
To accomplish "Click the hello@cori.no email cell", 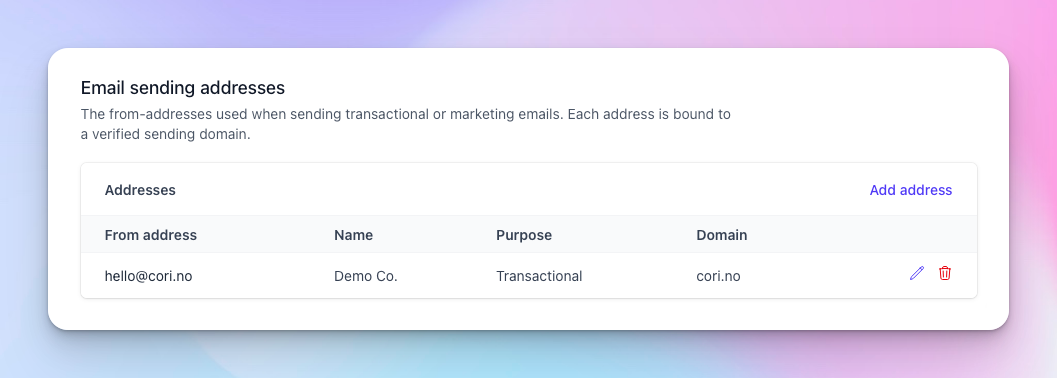I will (148, 276).
